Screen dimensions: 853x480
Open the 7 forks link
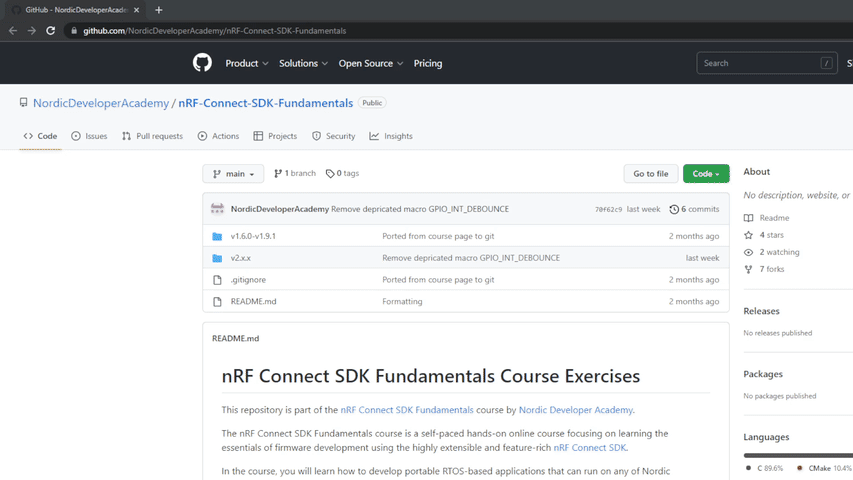tap(764, 269)
